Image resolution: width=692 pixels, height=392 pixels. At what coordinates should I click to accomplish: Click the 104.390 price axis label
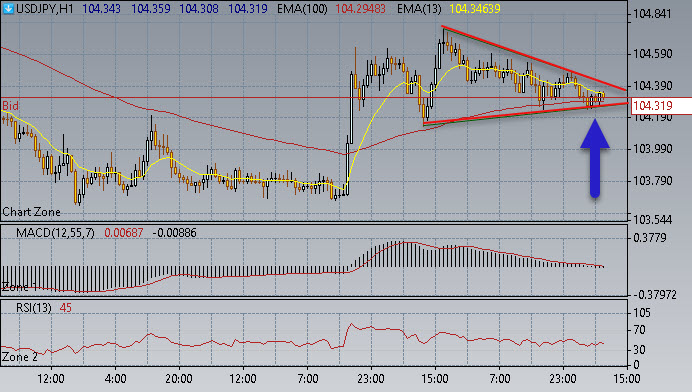[652, 86]
